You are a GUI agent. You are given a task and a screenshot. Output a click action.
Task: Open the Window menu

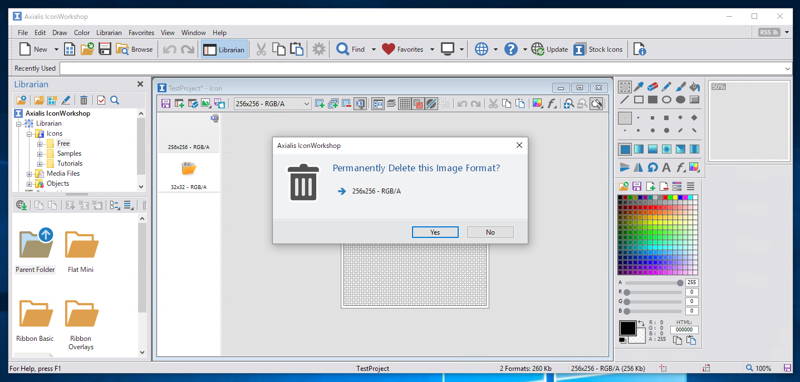tap(193, 33)
